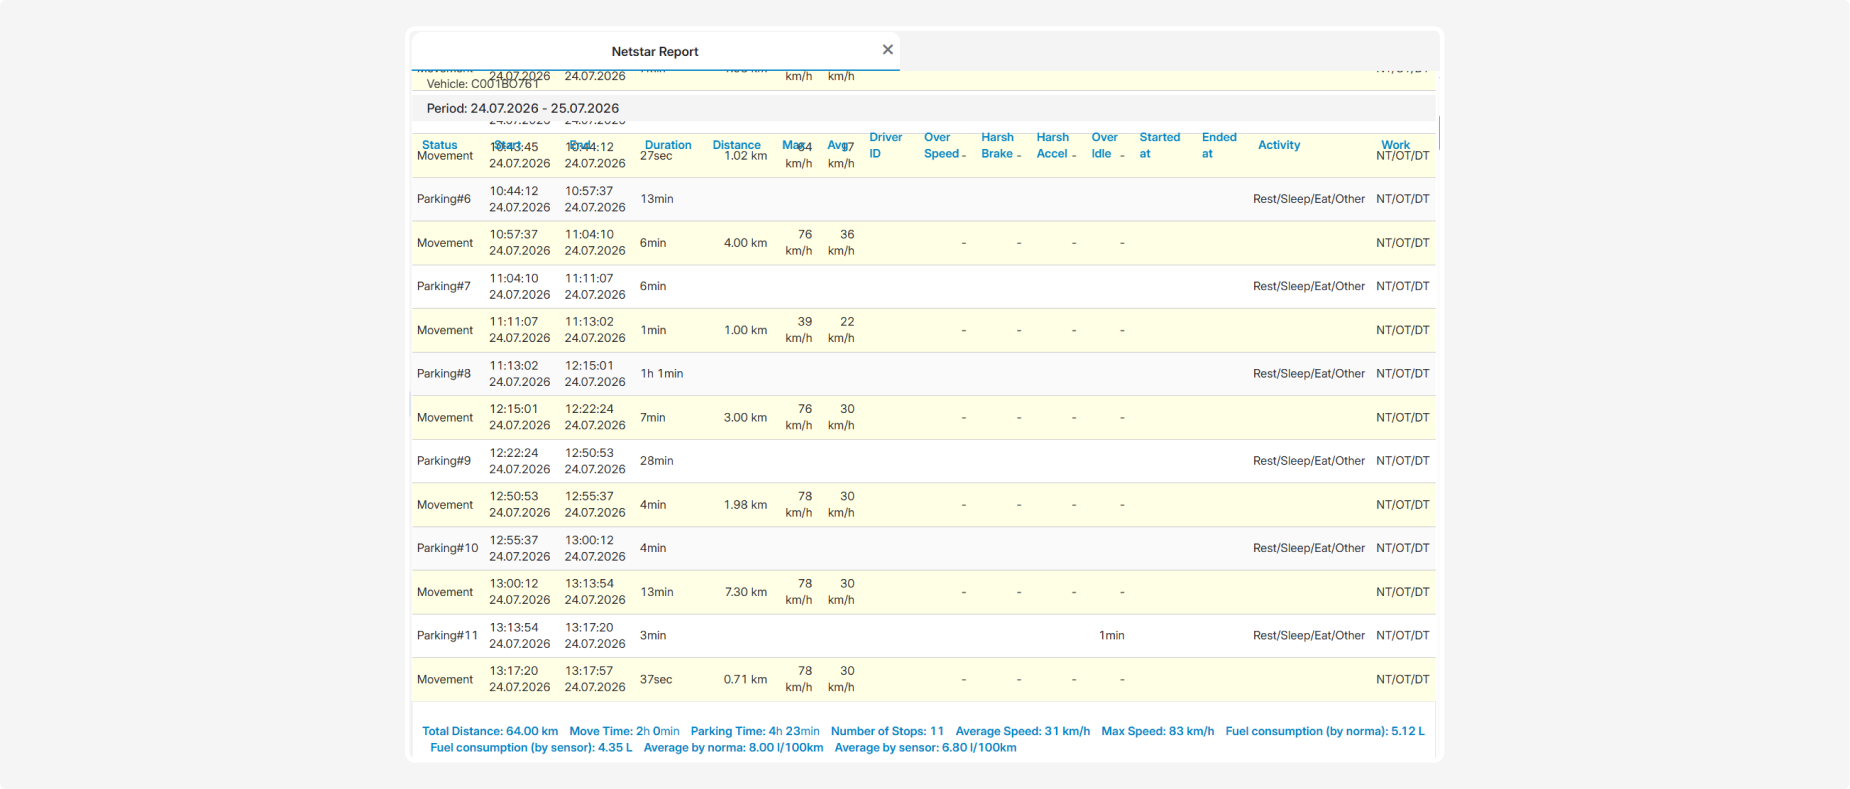Click the 1.98 km distance cell
The image size is (1850, 789).
coord(745,505)
